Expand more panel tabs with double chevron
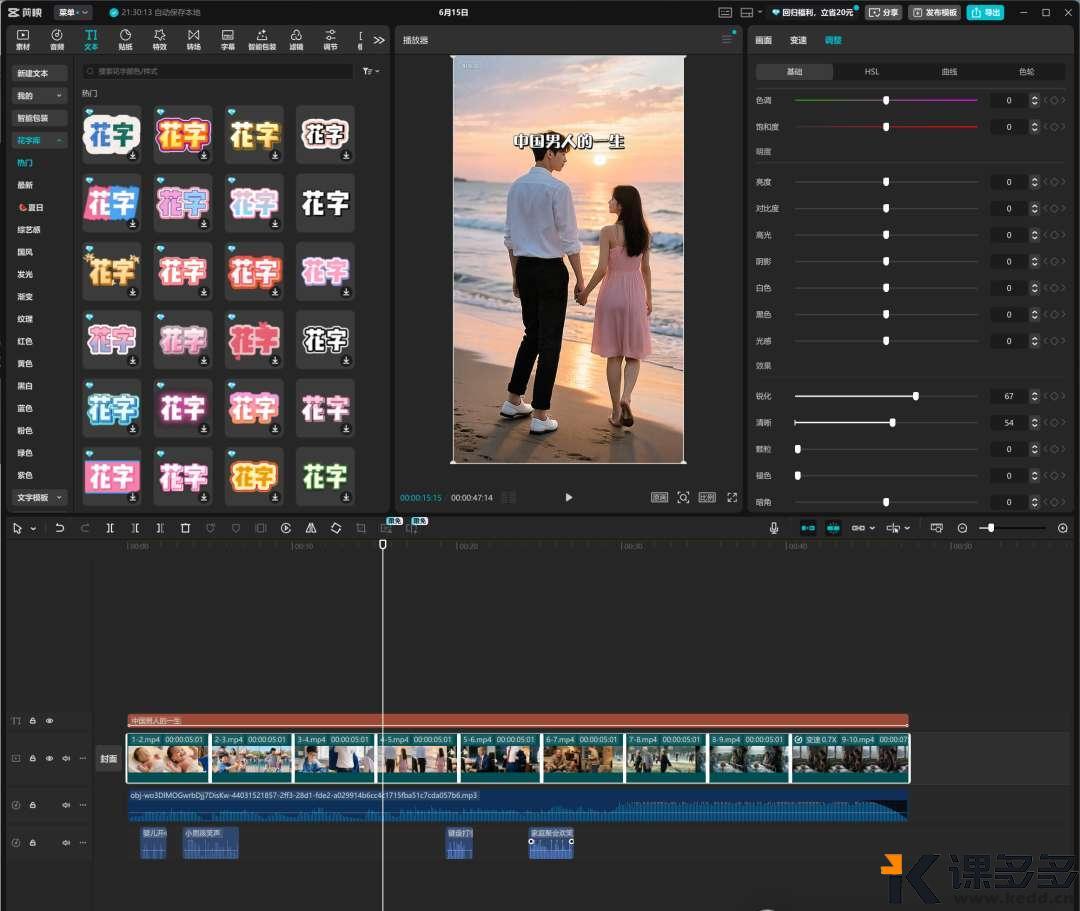1080x911 pixels. click(379, 40)
